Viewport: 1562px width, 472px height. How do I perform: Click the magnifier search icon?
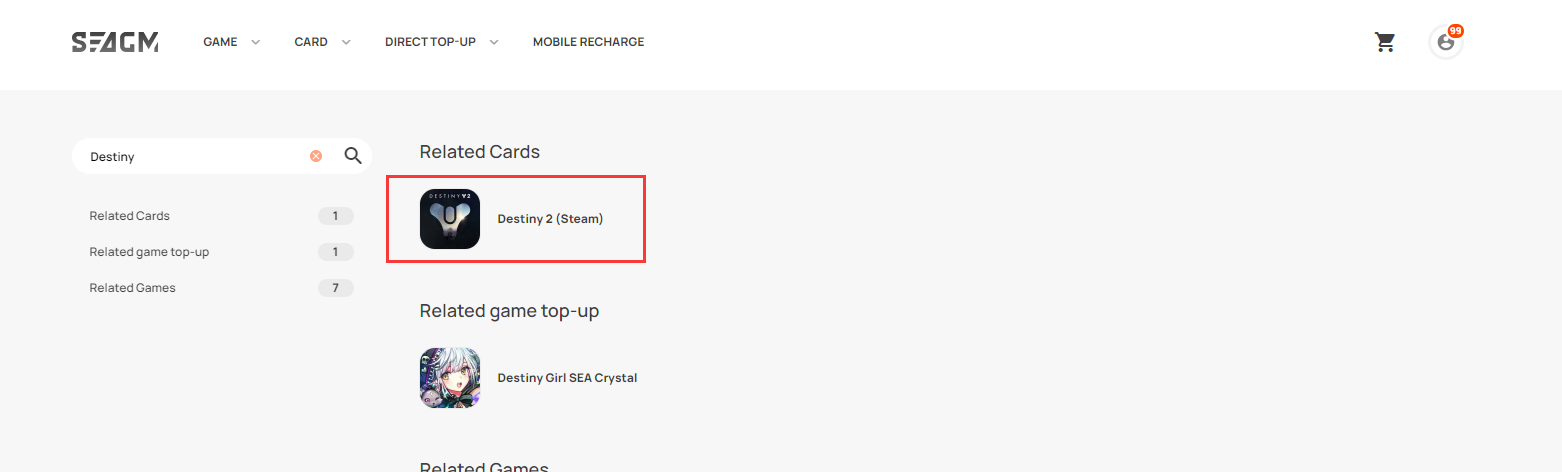[352, 156]
